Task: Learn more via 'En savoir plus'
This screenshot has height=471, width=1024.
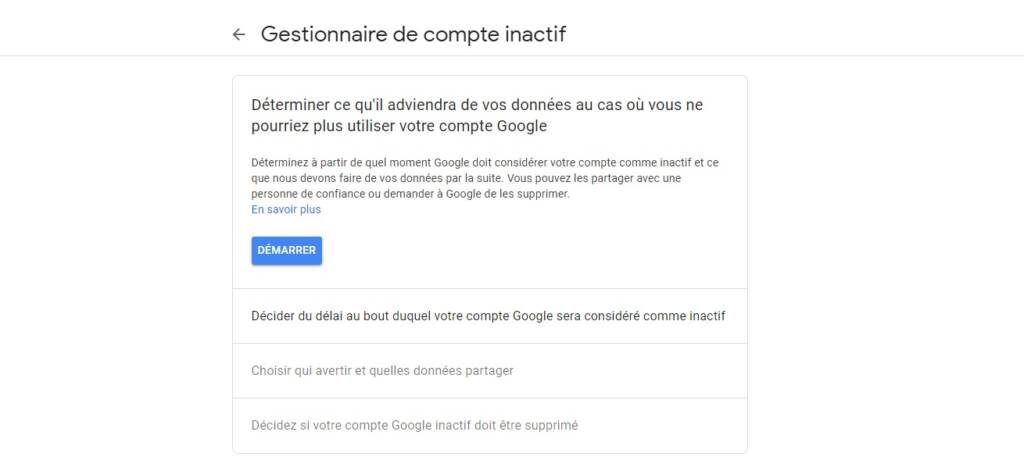Action: tap(286, 210)
